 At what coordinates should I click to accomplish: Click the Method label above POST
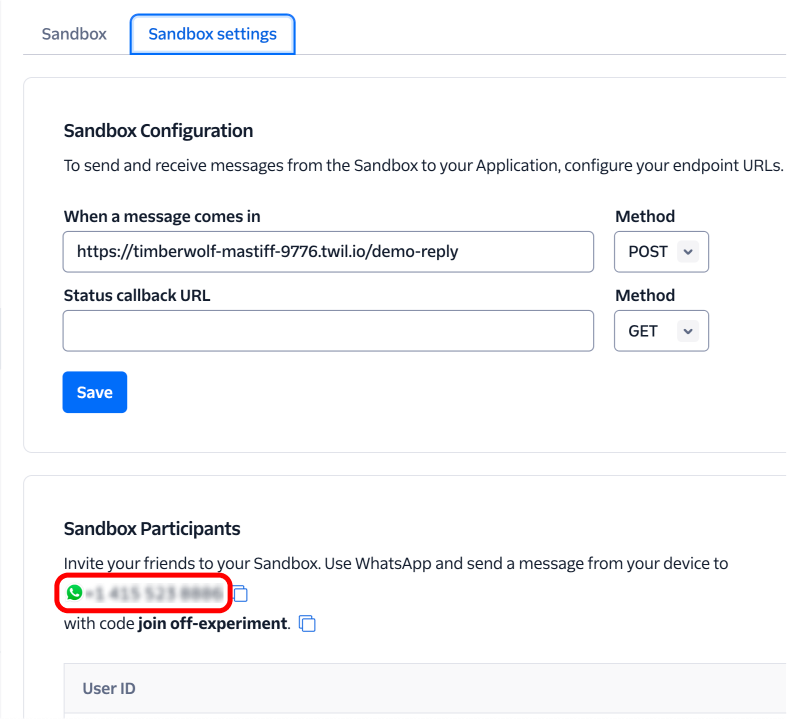click(644, 216)
